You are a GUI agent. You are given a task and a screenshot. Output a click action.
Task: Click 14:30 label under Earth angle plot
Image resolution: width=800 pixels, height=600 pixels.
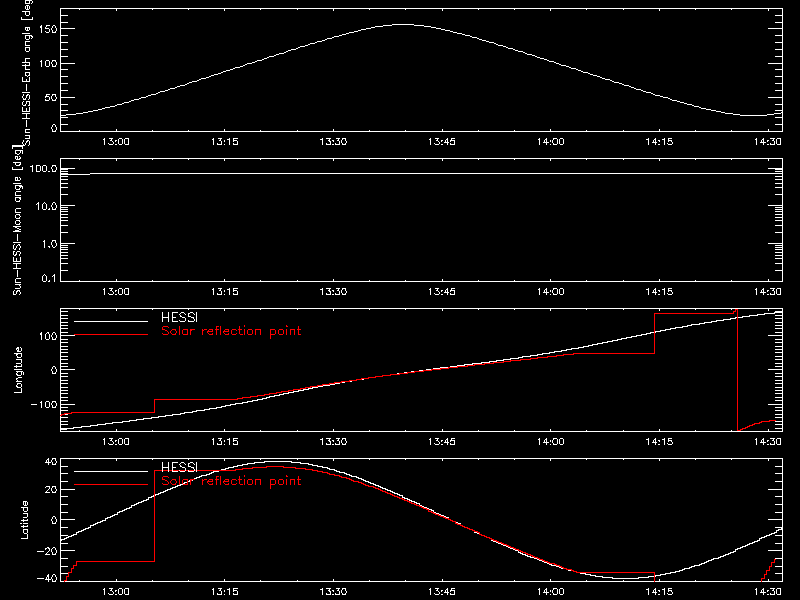tap(768, 142)
